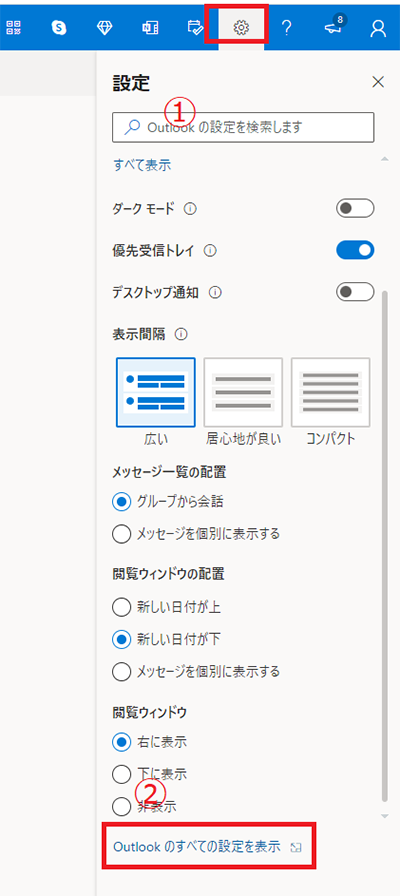Turn off the 優先受信トレイ switch
The width and height of the screenshot is (400, 896).
tap(355, 250)
